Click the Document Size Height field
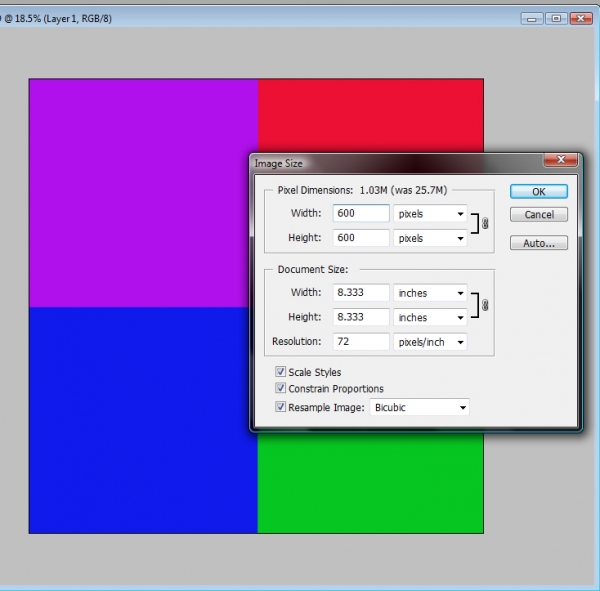600x591 pixels. (x=361, y=317)
